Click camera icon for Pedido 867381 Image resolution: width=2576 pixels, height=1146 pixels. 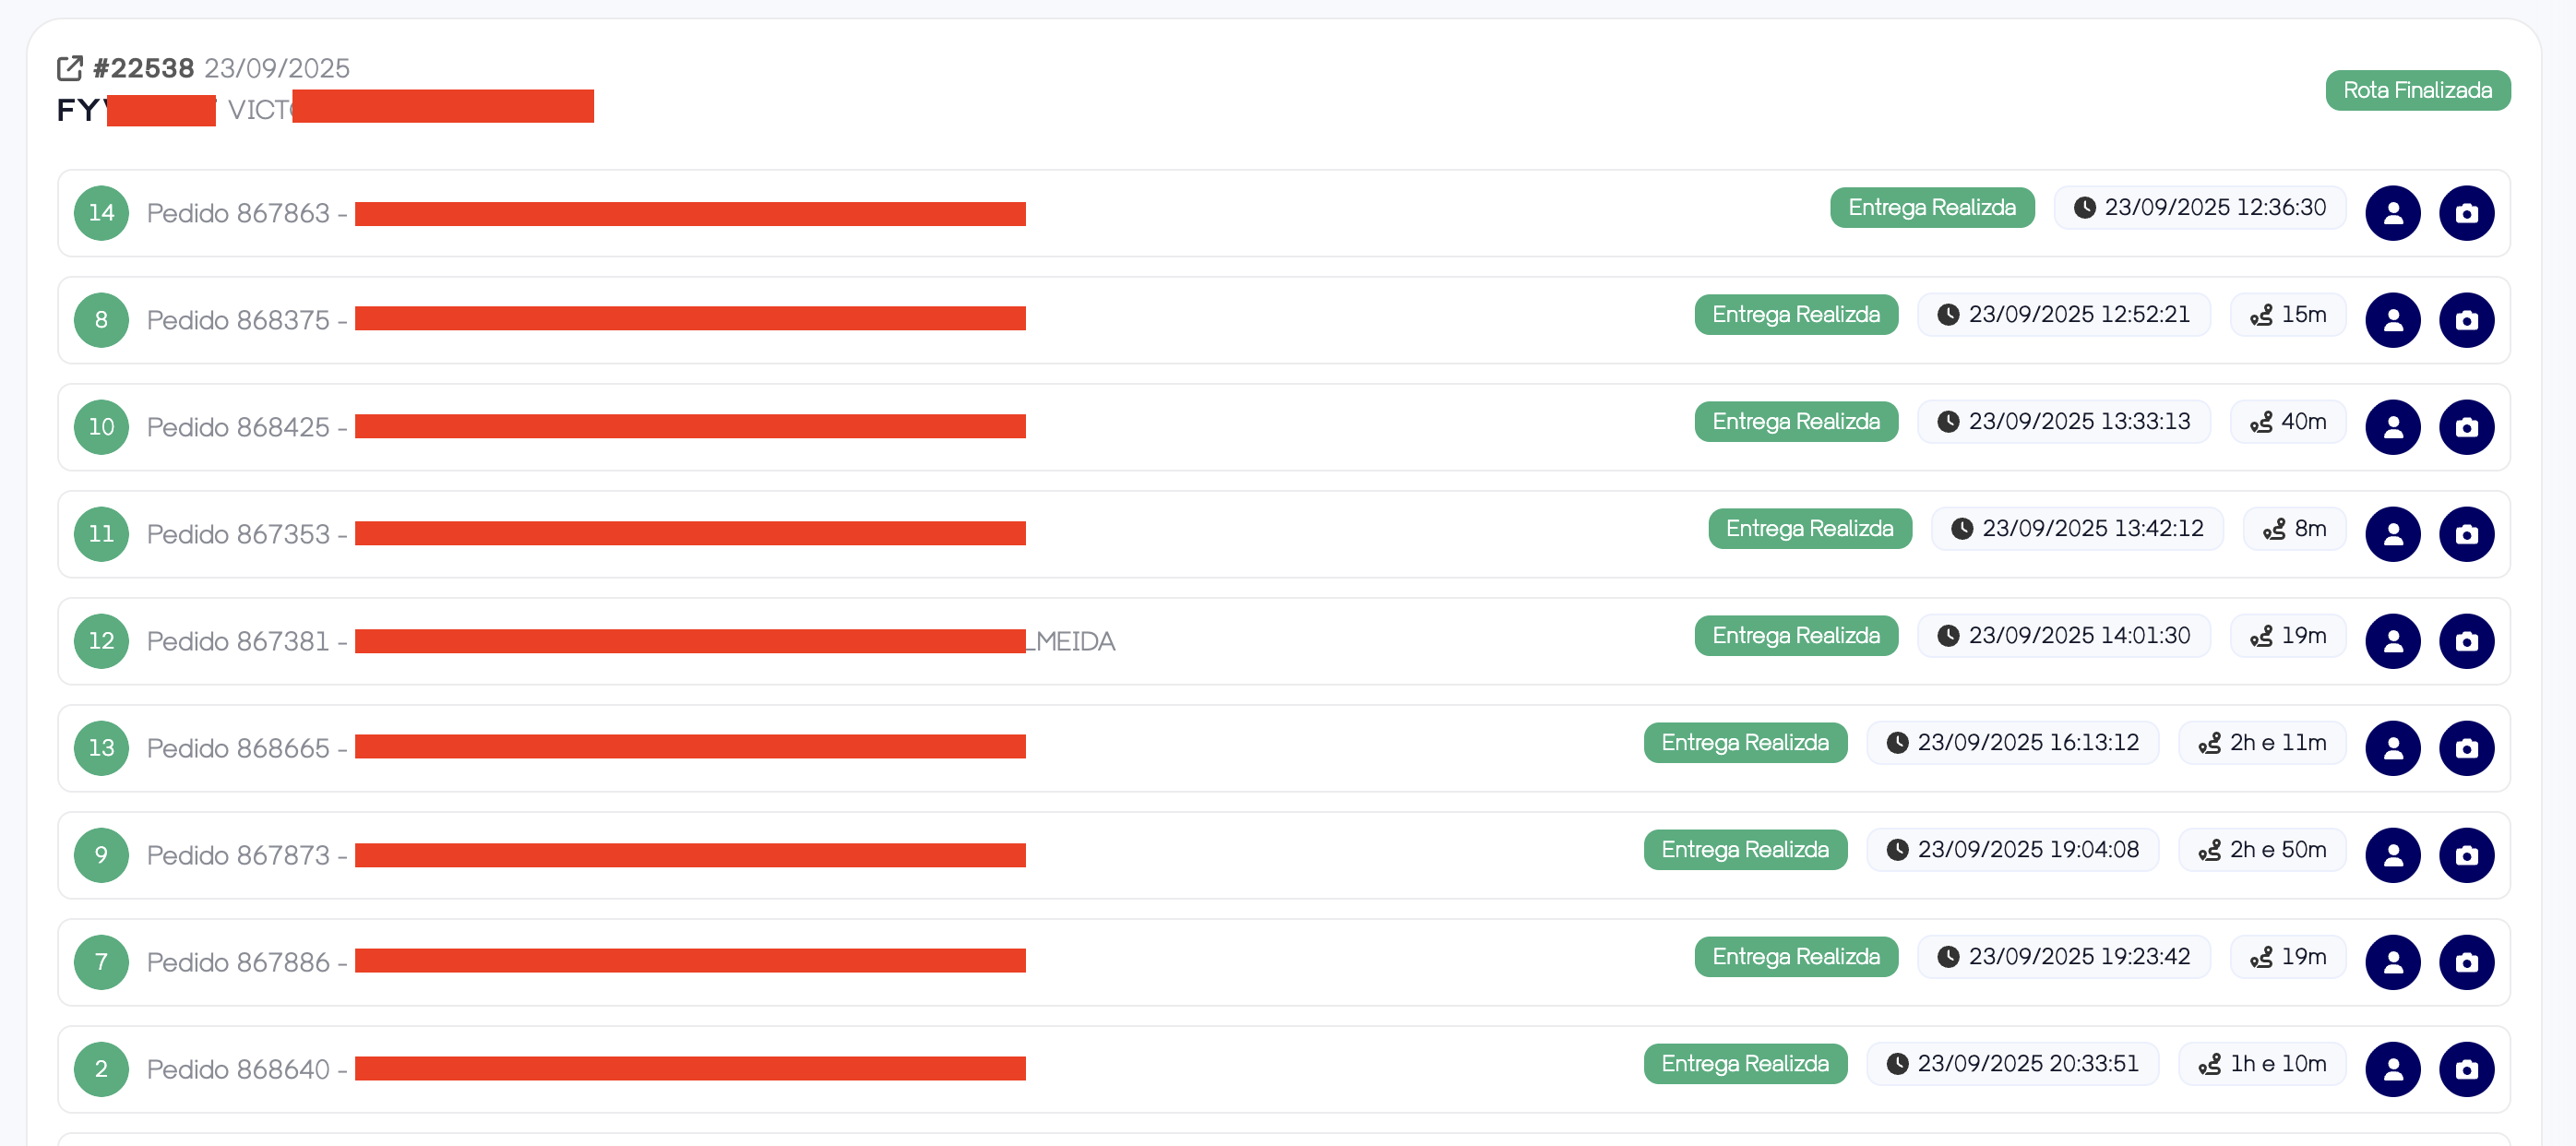pyautogui.click(x=2465, y=641)
